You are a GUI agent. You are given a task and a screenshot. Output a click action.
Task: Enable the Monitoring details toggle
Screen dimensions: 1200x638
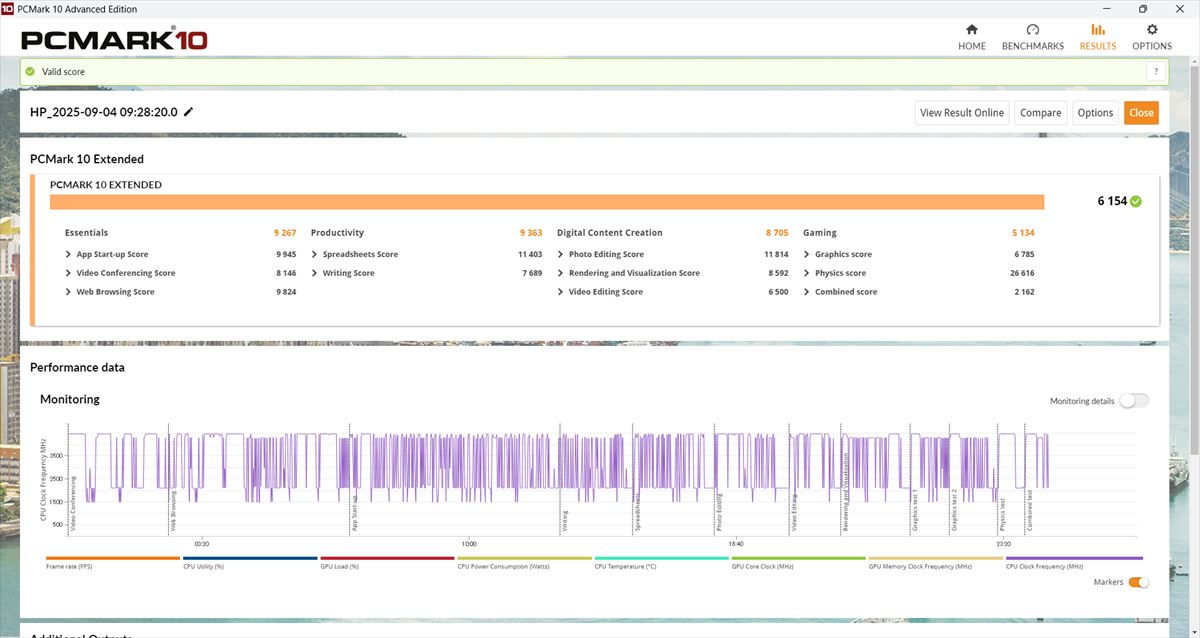pos(1133,401)
